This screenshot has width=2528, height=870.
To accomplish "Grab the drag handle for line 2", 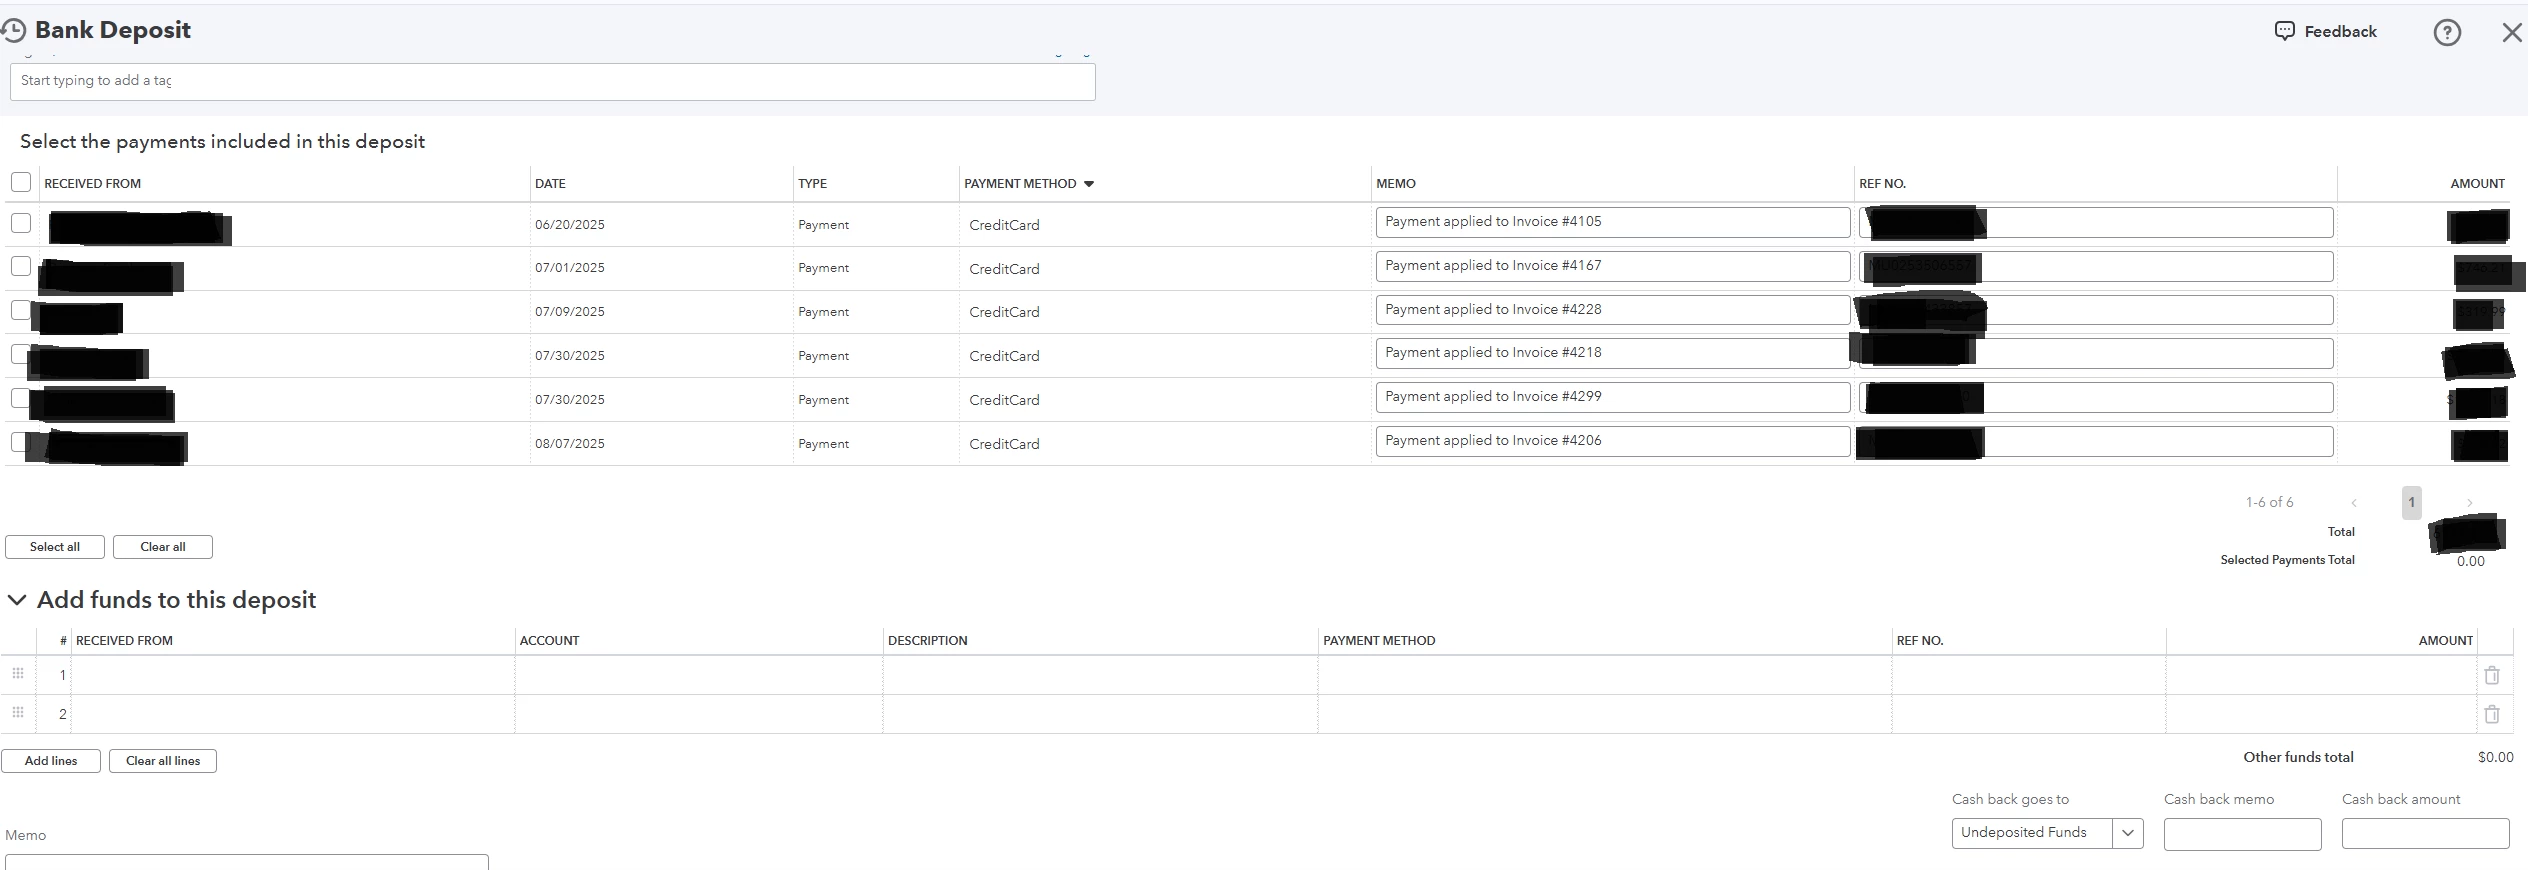I will click(x=18, y=713).
